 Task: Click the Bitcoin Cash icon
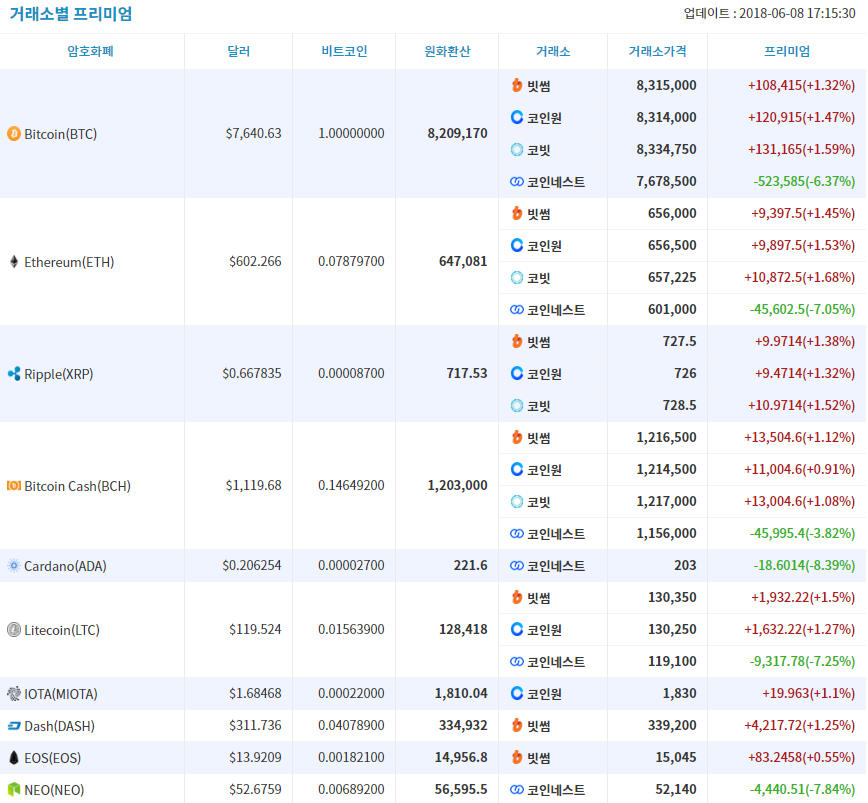pos(14,486)
